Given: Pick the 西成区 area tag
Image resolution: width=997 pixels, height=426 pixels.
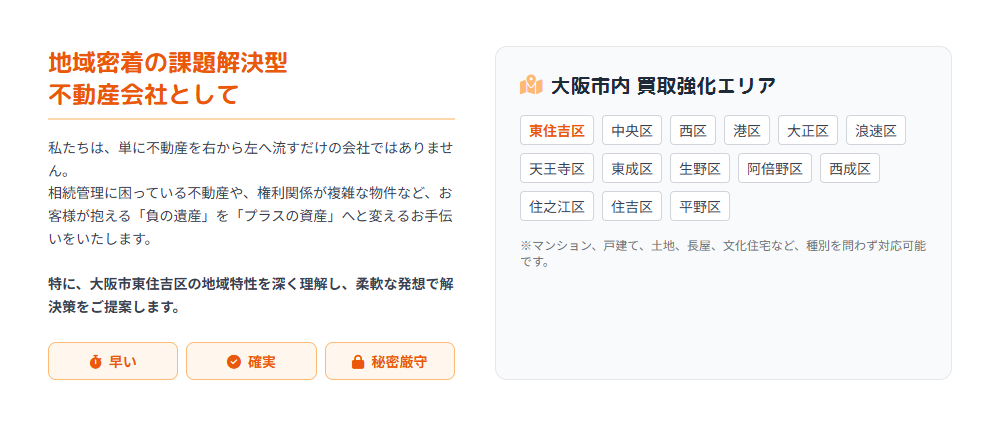Looking at the screenshot, I should tap(850, 168).
